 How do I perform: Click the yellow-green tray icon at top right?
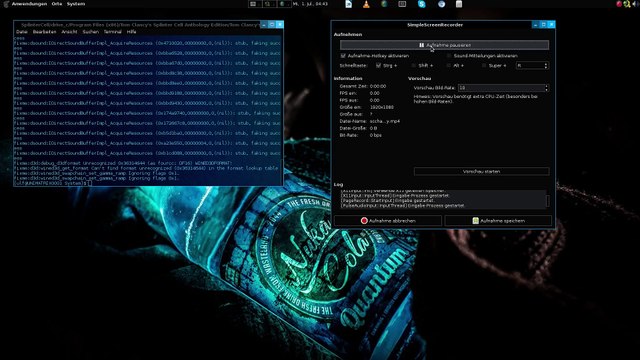coord(627,4)
